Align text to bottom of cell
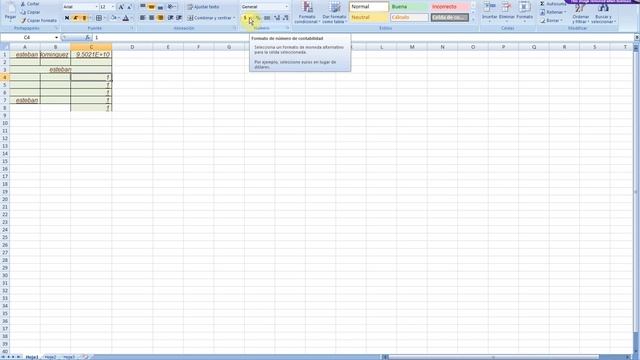The height and width of the screenshot is (360, 640). tap(160, 7)
